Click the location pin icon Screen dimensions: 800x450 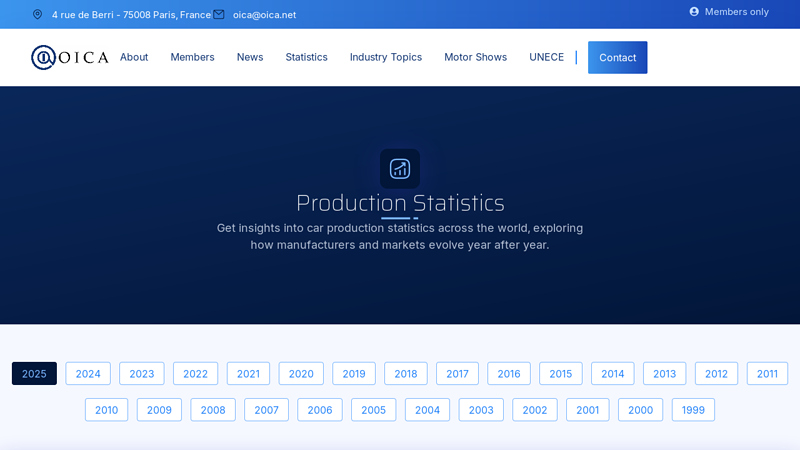[x=37, y=14]
